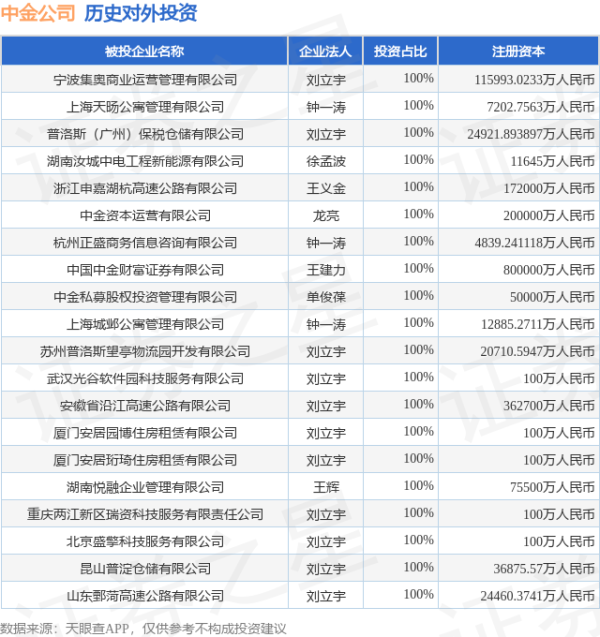Click 重庆两江新区瑞资科技服务有限责任公司 cell
This screenshot has width=600, height=637.
tap(145, 515)
